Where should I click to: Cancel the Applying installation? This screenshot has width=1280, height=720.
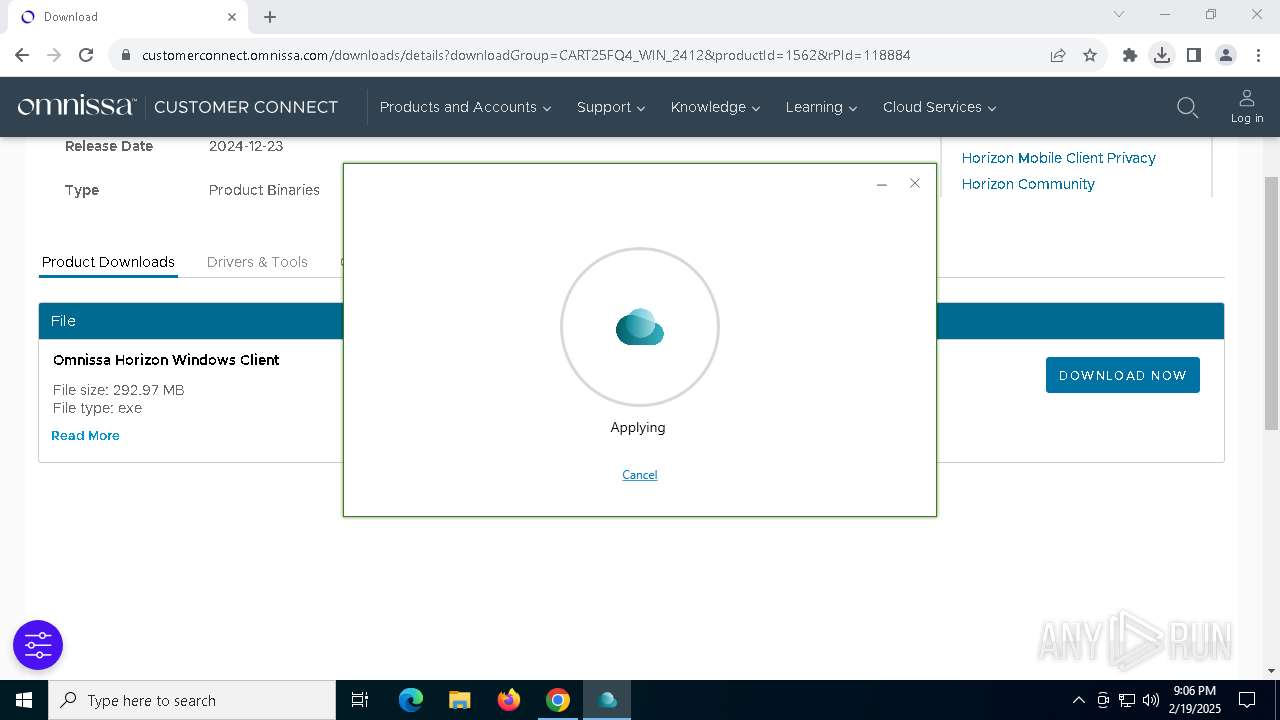[x=640, y=475]
